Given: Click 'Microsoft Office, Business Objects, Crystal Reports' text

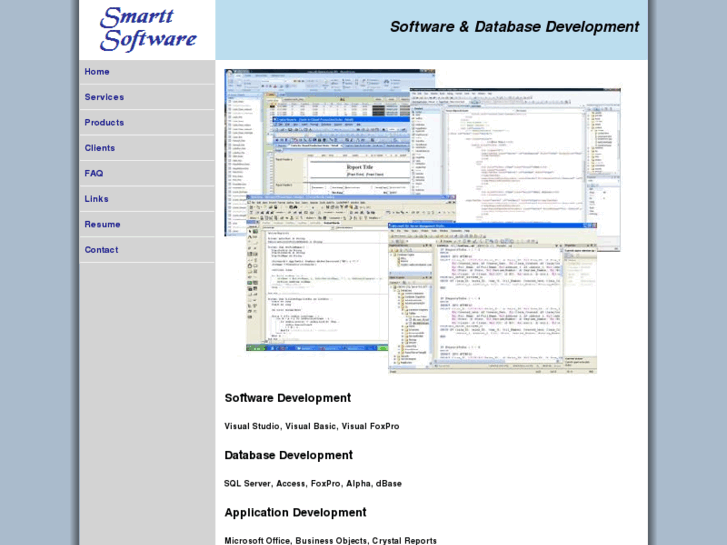Looking at the screenshot, I should [331, 540].
